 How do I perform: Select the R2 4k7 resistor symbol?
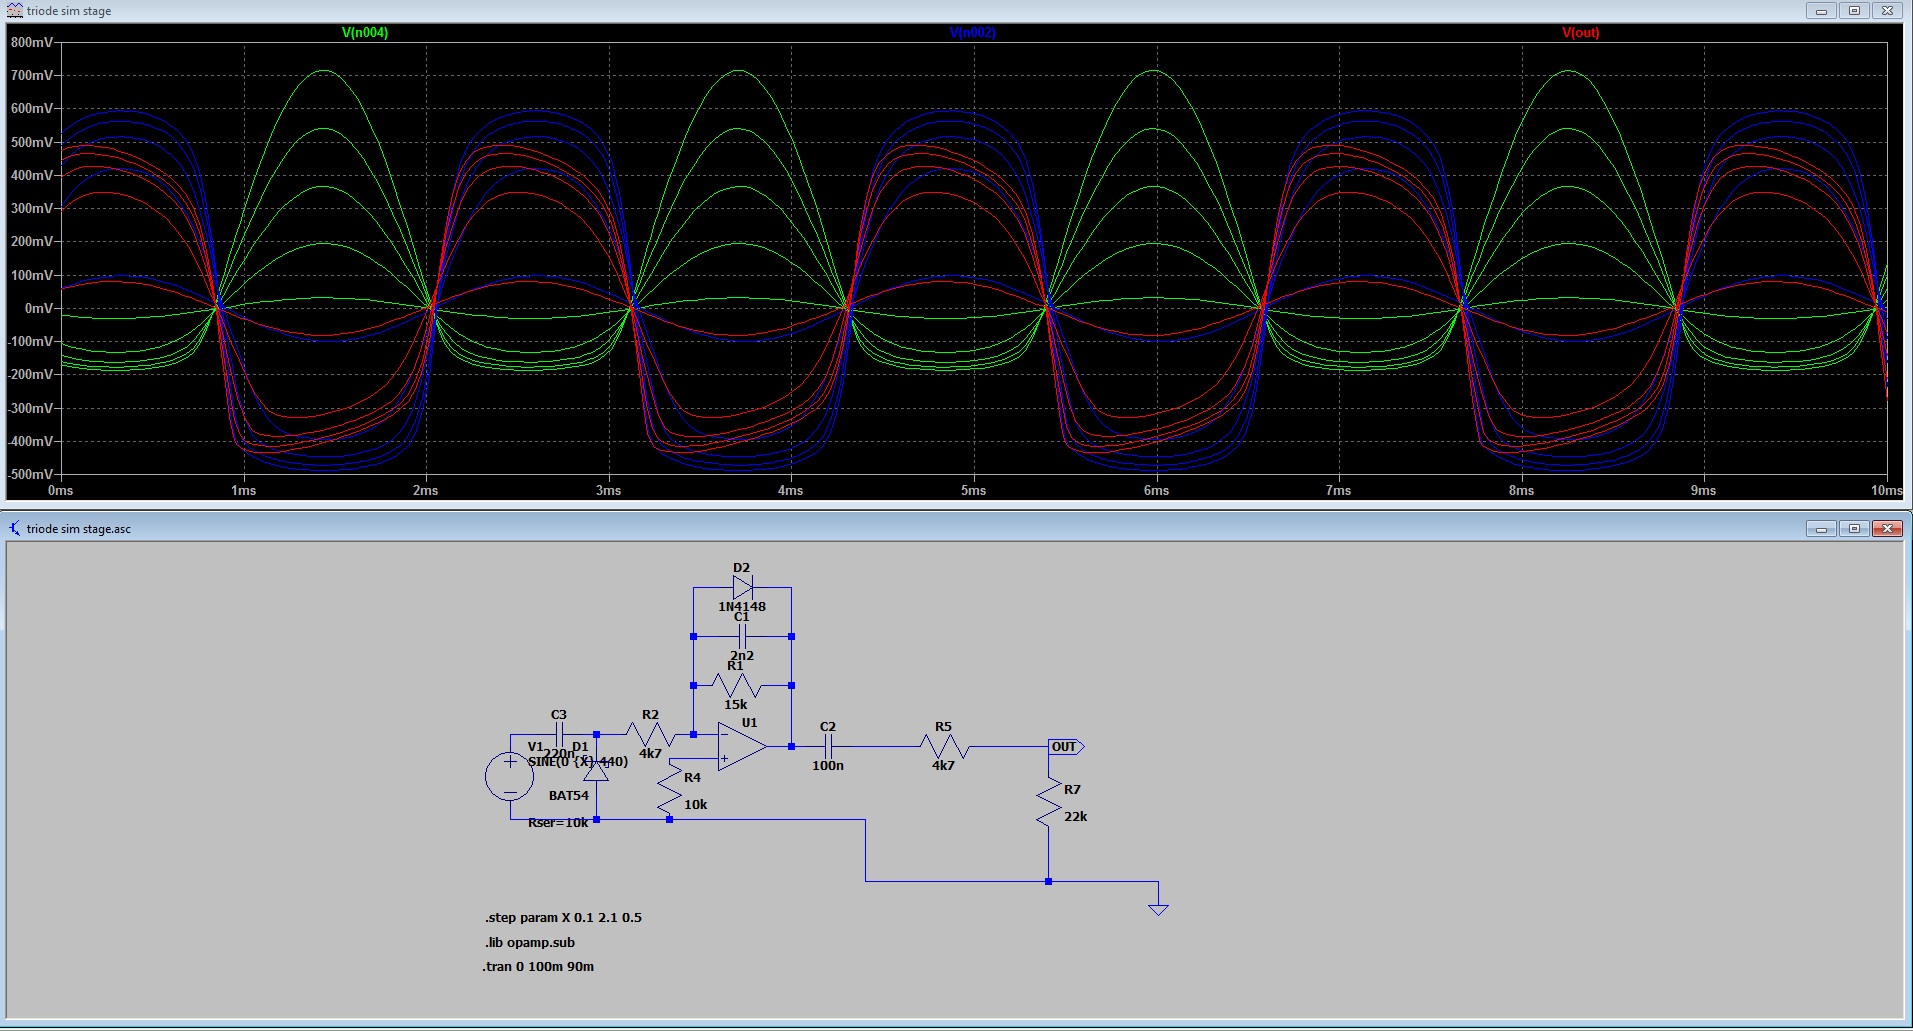tap(651, 735)
